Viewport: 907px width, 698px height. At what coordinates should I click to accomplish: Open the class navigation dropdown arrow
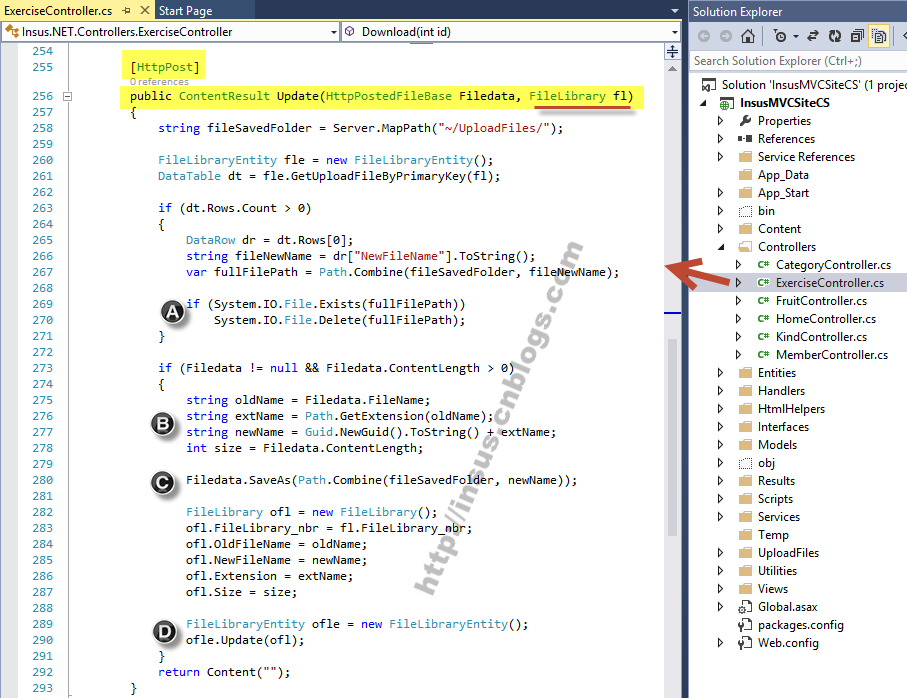coord(334,32)
